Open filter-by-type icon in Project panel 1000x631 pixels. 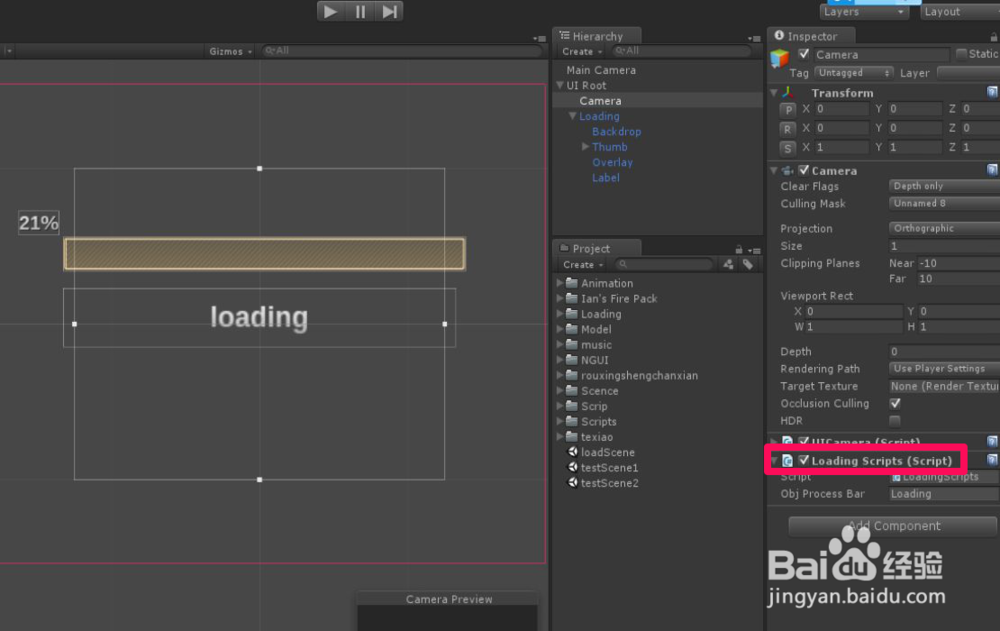coord(728,264)
